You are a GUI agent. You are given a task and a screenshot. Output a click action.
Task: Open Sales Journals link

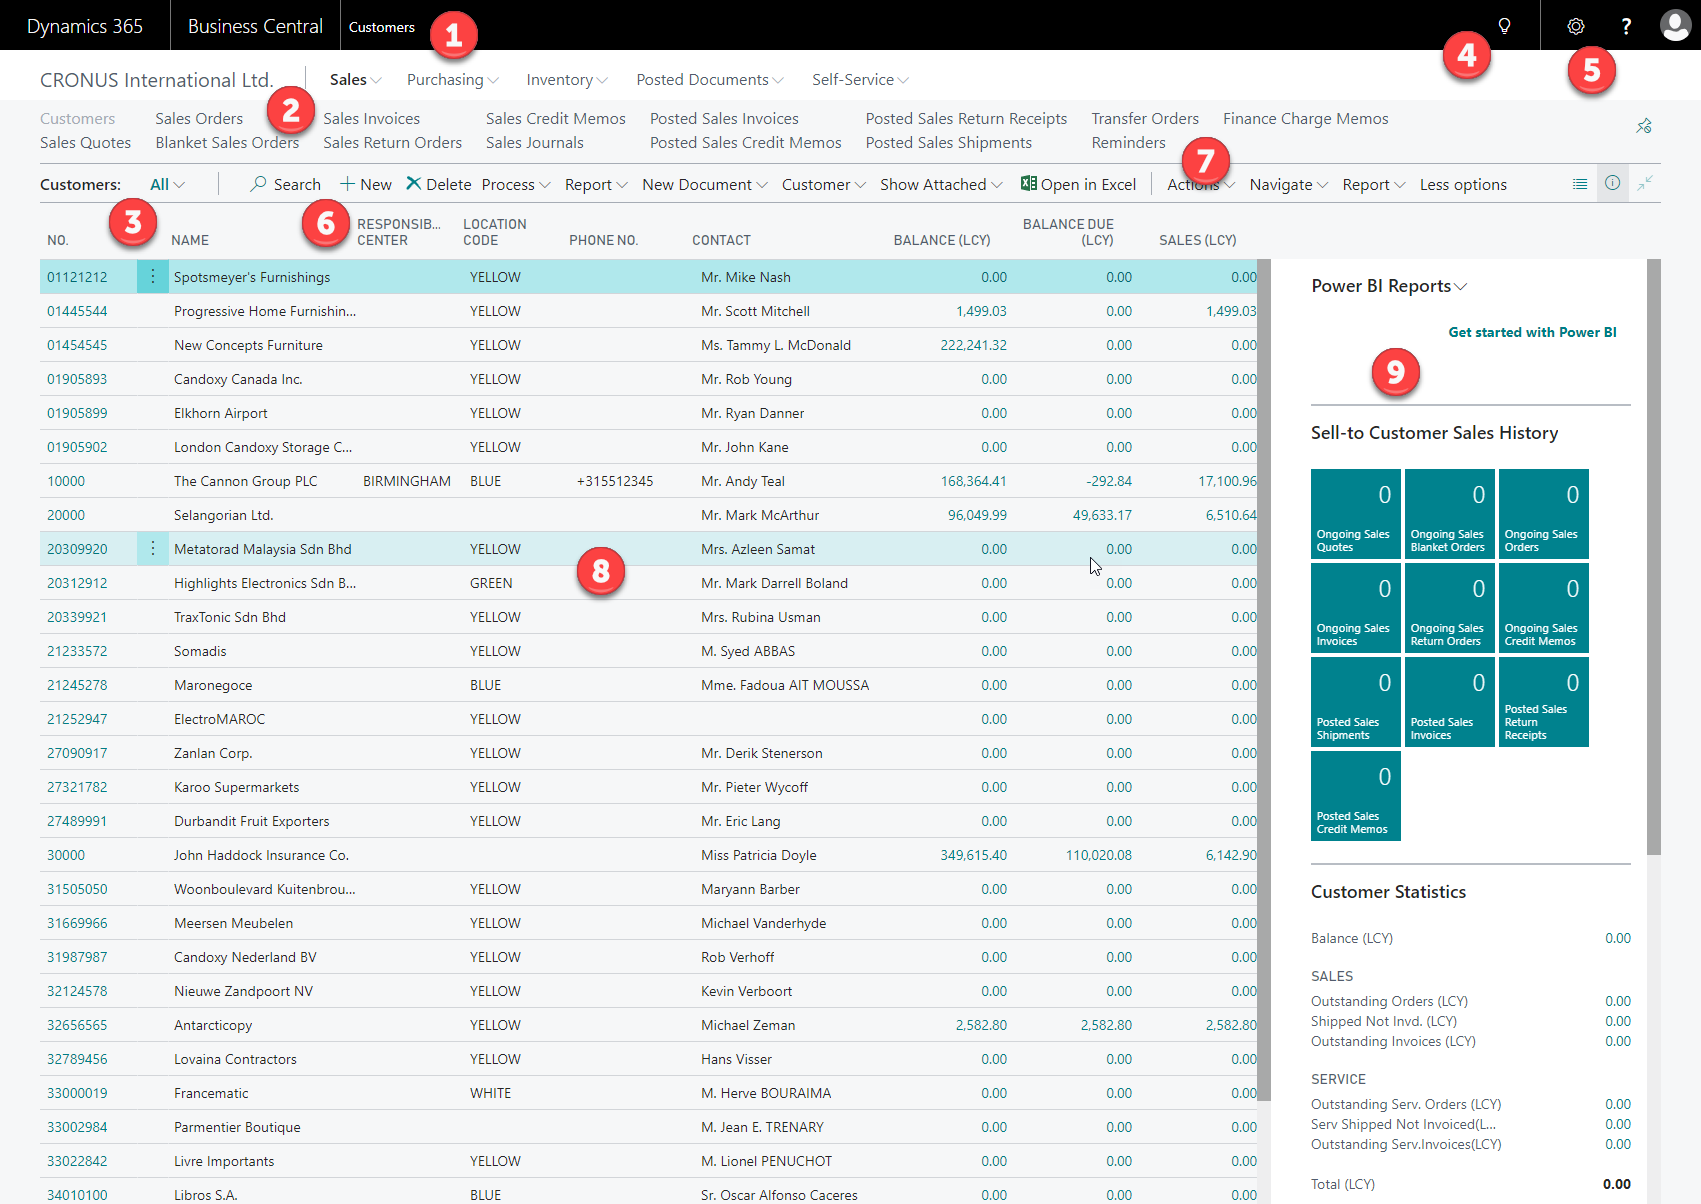(x=534, y=143)
